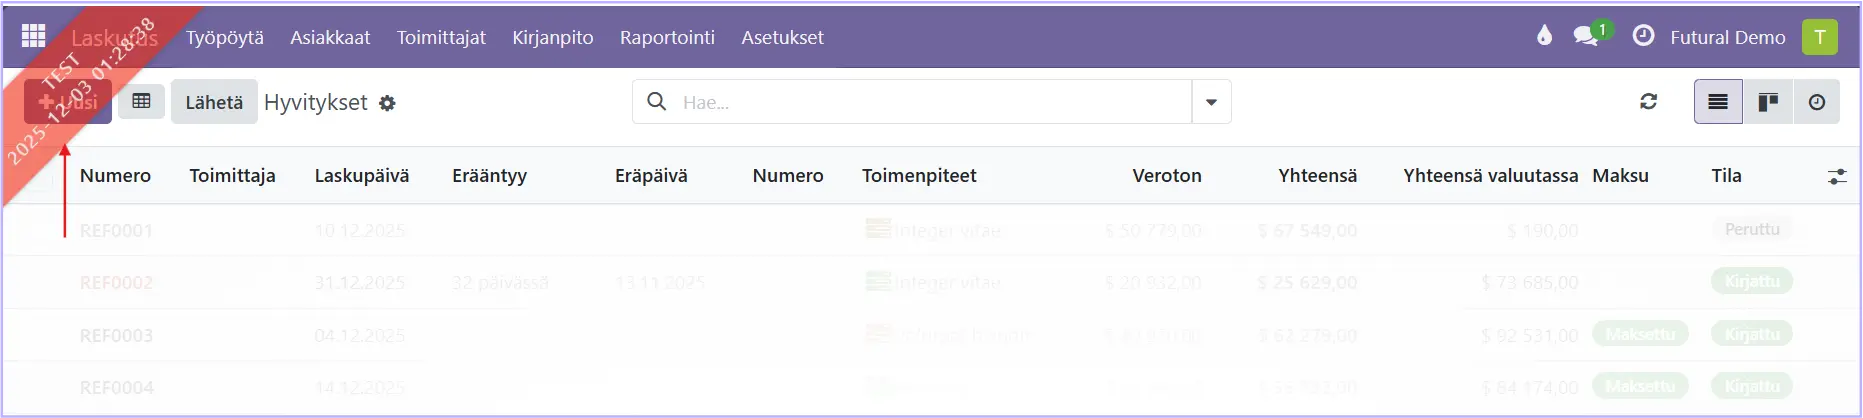Click the magnifier search icon
This screenshot has width=1863, height=418.
coord(657,101)
